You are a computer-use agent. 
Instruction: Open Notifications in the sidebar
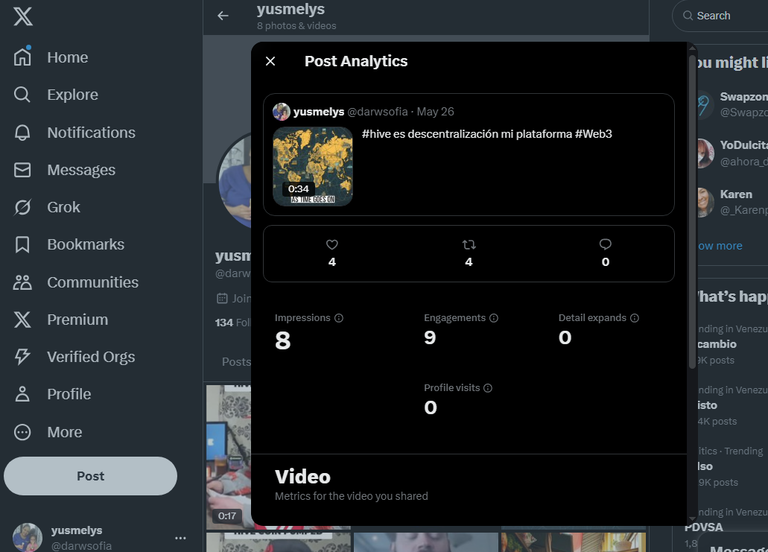pyautogui.click(x=74, y=132)
